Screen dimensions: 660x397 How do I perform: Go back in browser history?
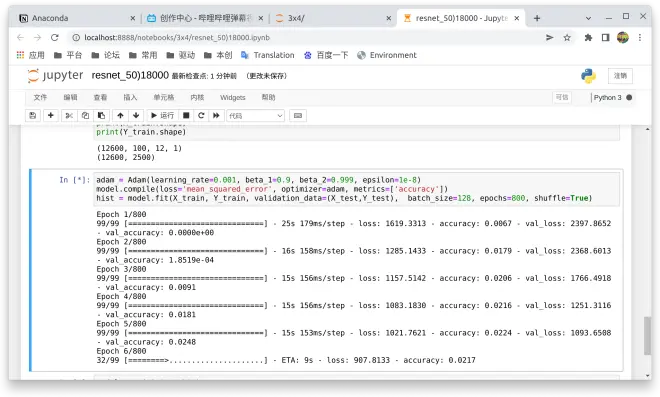[20, 37]
